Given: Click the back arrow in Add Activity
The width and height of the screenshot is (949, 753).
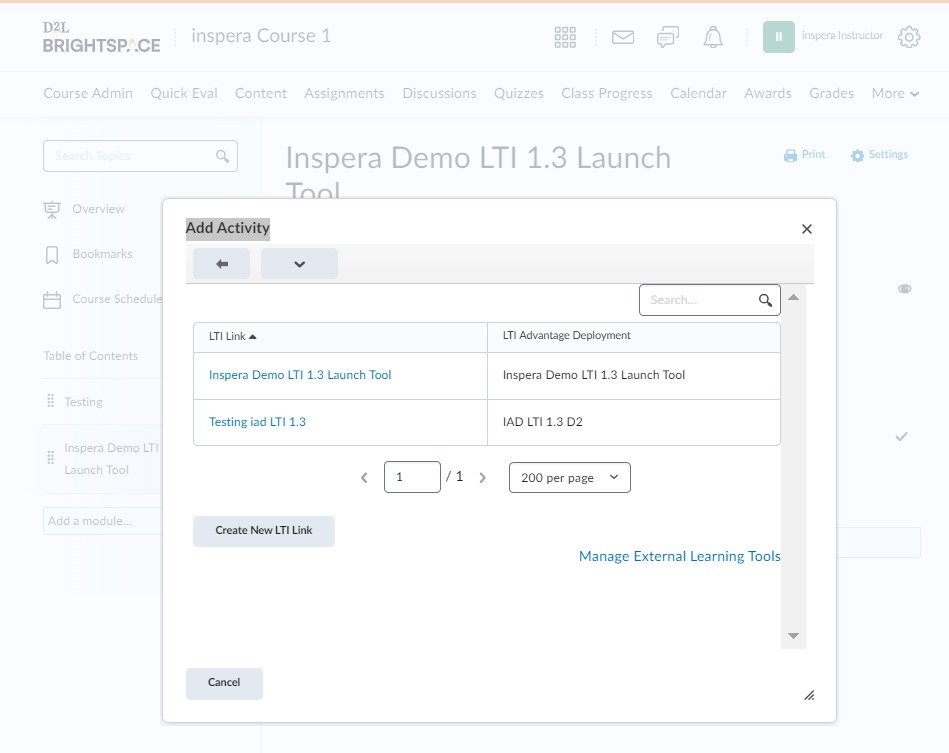Looking at the screenshot, I should [222, 264].
